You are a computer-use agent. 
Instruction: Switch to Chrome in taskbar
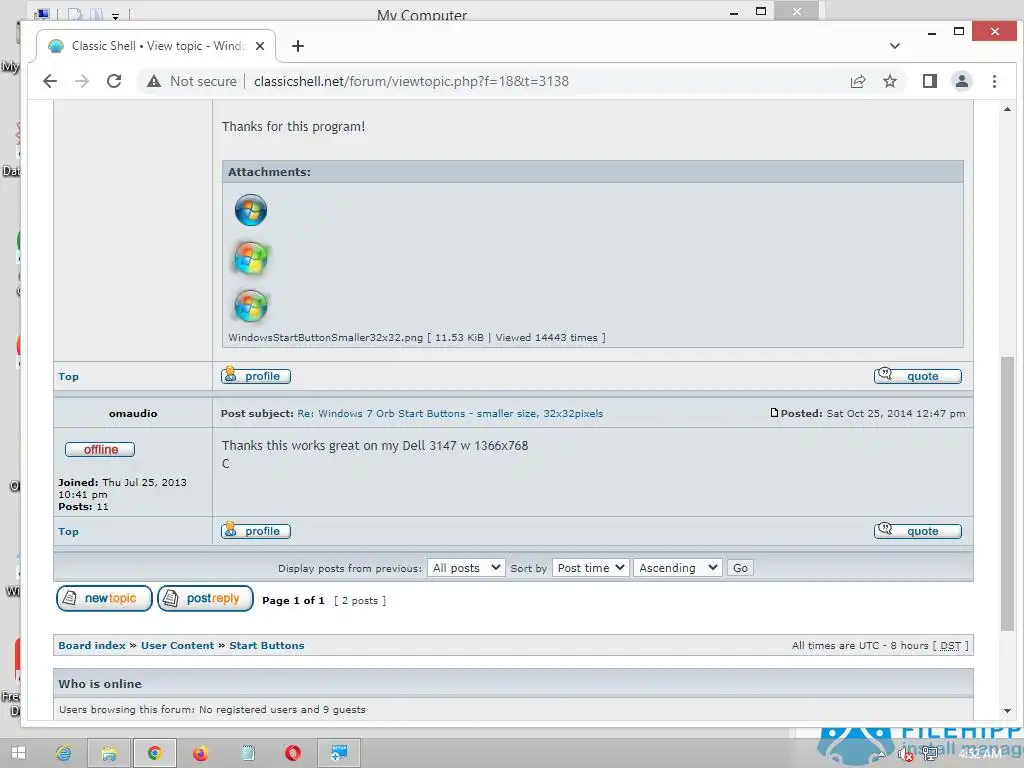(155, 753)
